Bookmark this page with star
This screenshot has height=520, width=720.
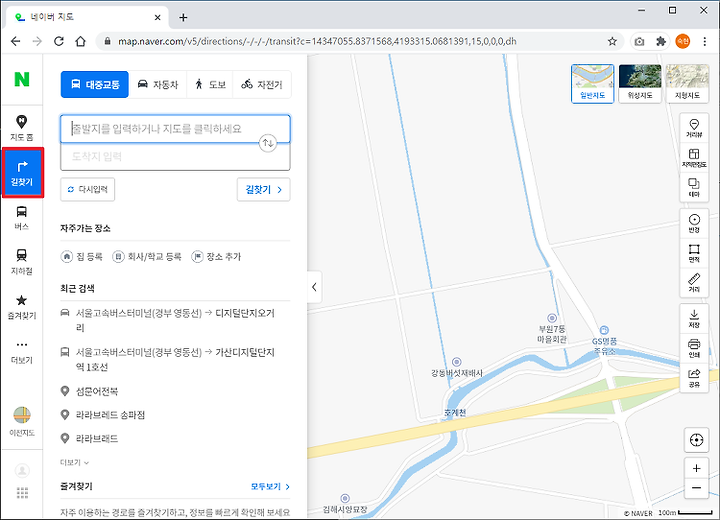point(612,41)
